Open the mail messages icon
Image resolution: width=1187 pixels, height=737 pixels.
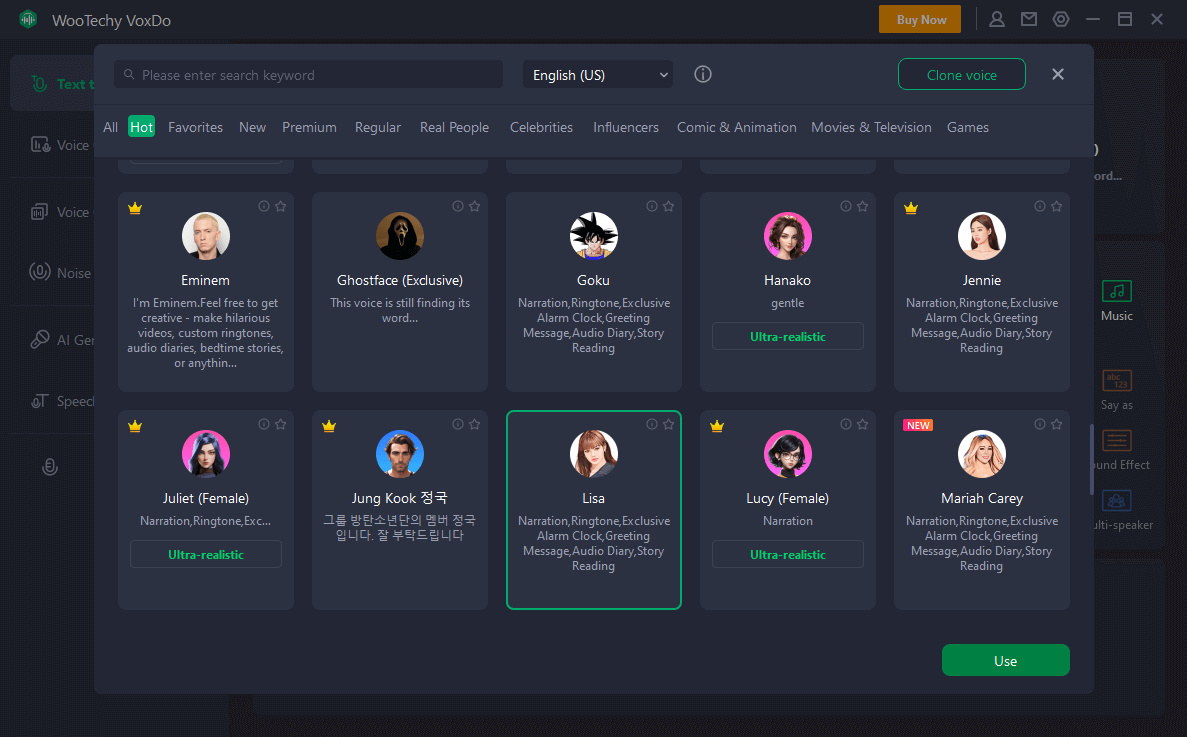point(1028,19)
